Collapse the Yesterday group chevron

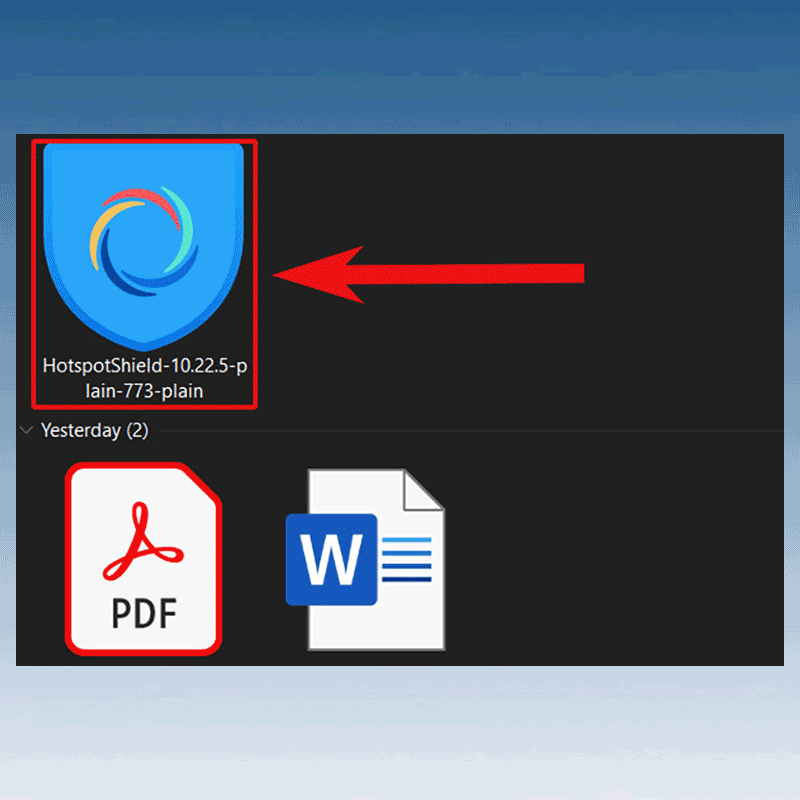point(26,430)
